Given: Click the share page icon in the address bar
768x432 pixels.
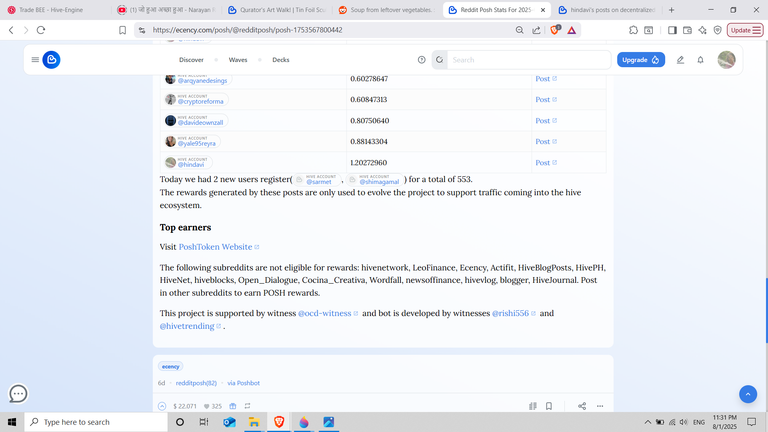Looking at the screenshot, I should click(537, 30).
